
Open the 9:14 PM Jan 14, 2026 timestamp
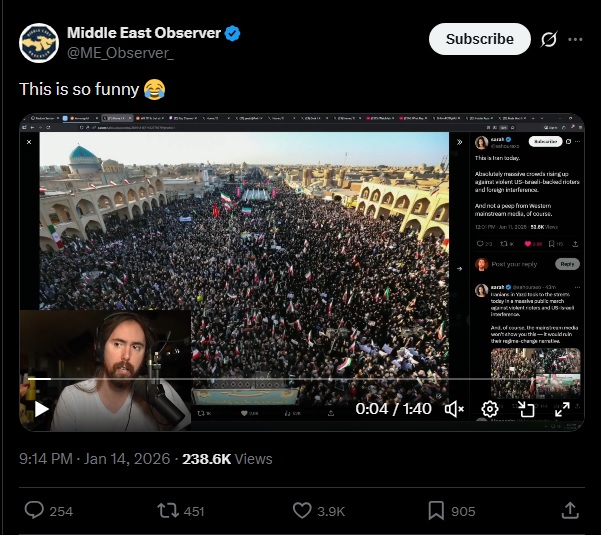click(95, 459)
